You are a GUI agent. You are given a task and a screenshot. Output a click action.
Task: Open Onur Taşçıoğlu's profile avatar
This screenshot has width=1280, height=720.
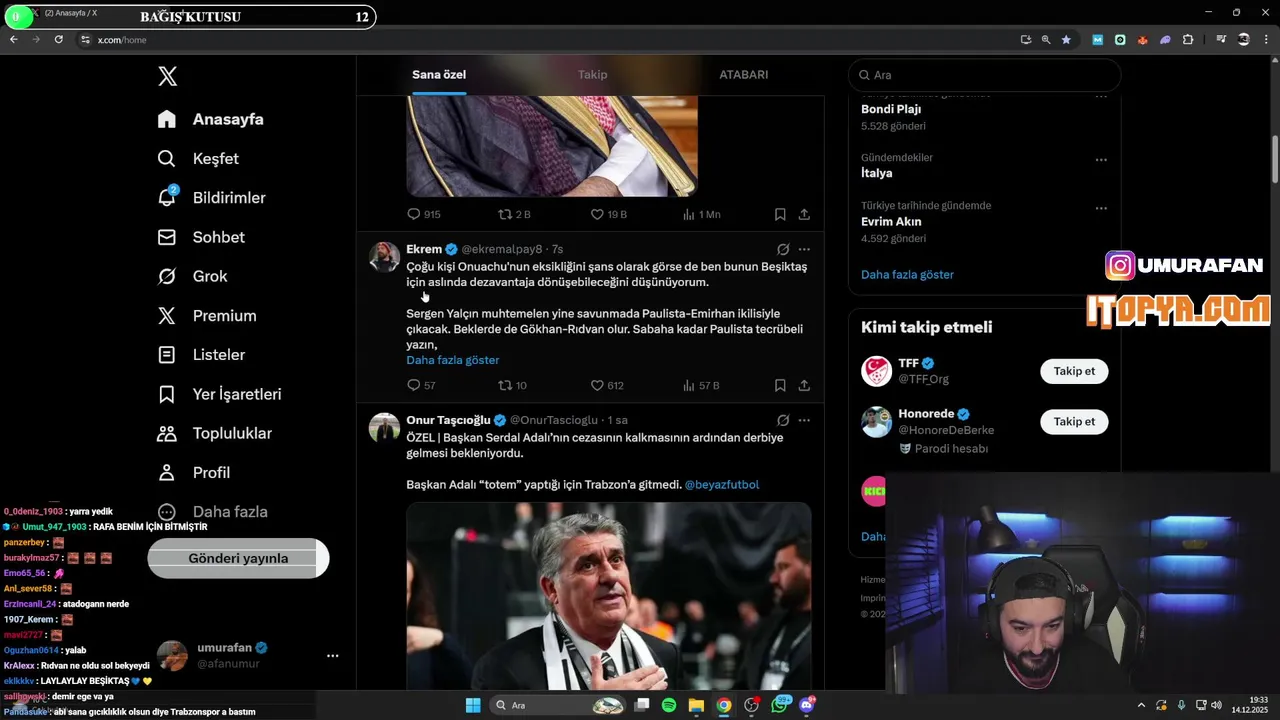click(385, 428)
